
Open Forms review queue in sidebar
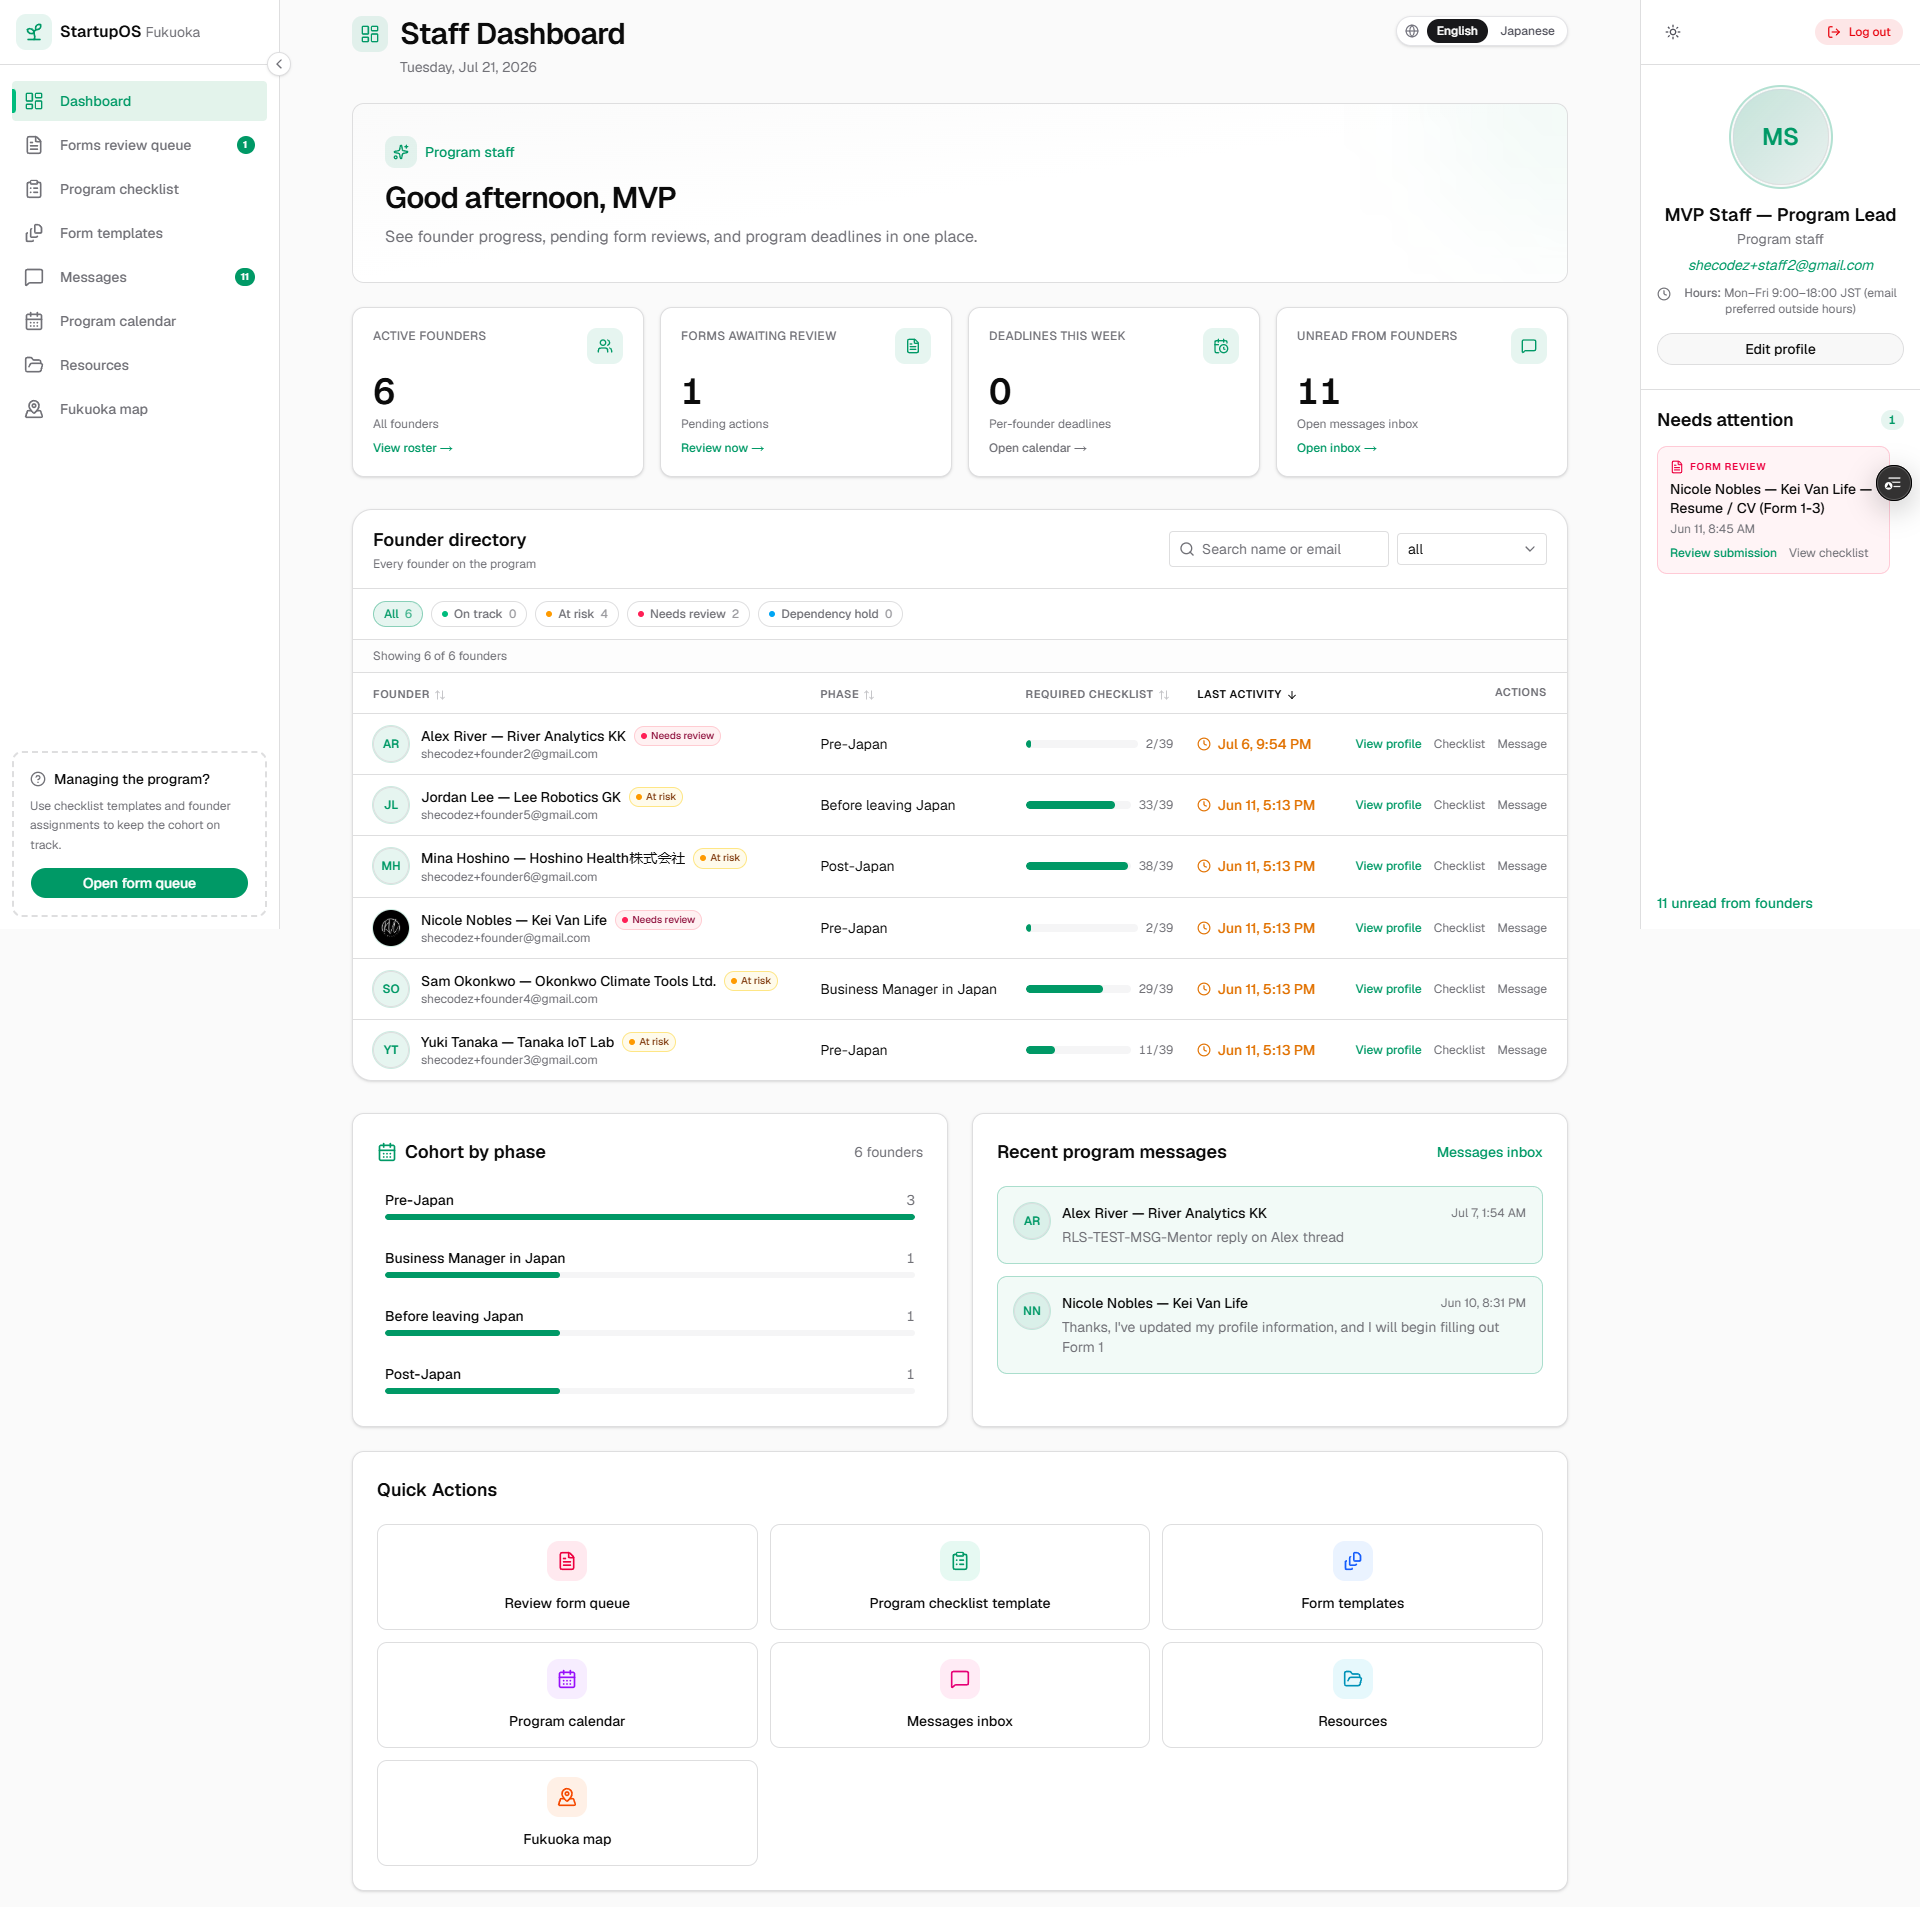[139, 145]
